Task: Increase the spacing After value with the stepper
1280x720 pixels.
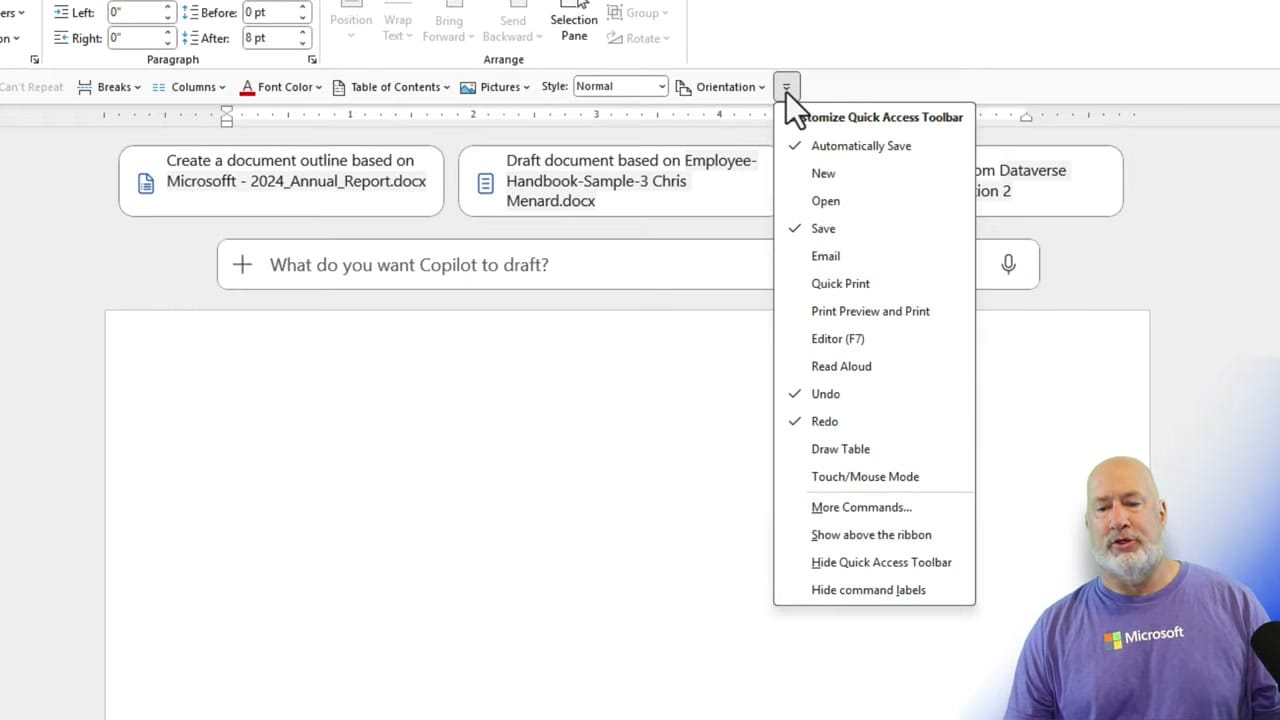Action: pyautogui.click(x=302, y=33)
